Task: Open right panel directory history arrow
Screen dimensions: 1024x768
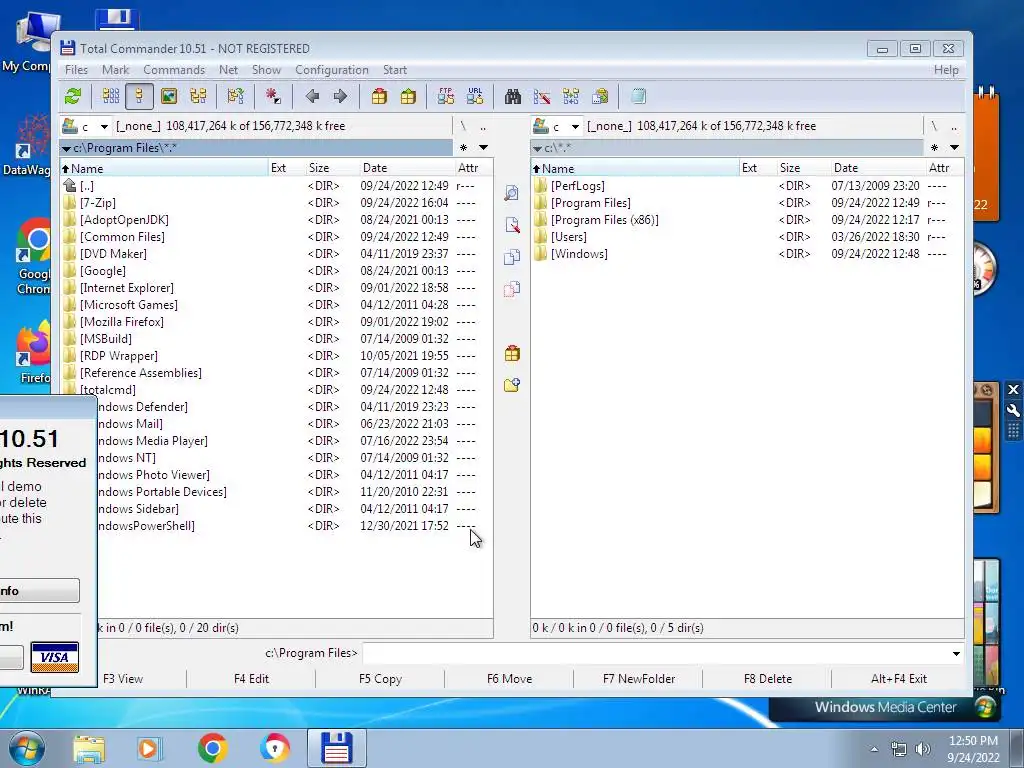Action: pos(954,148)
